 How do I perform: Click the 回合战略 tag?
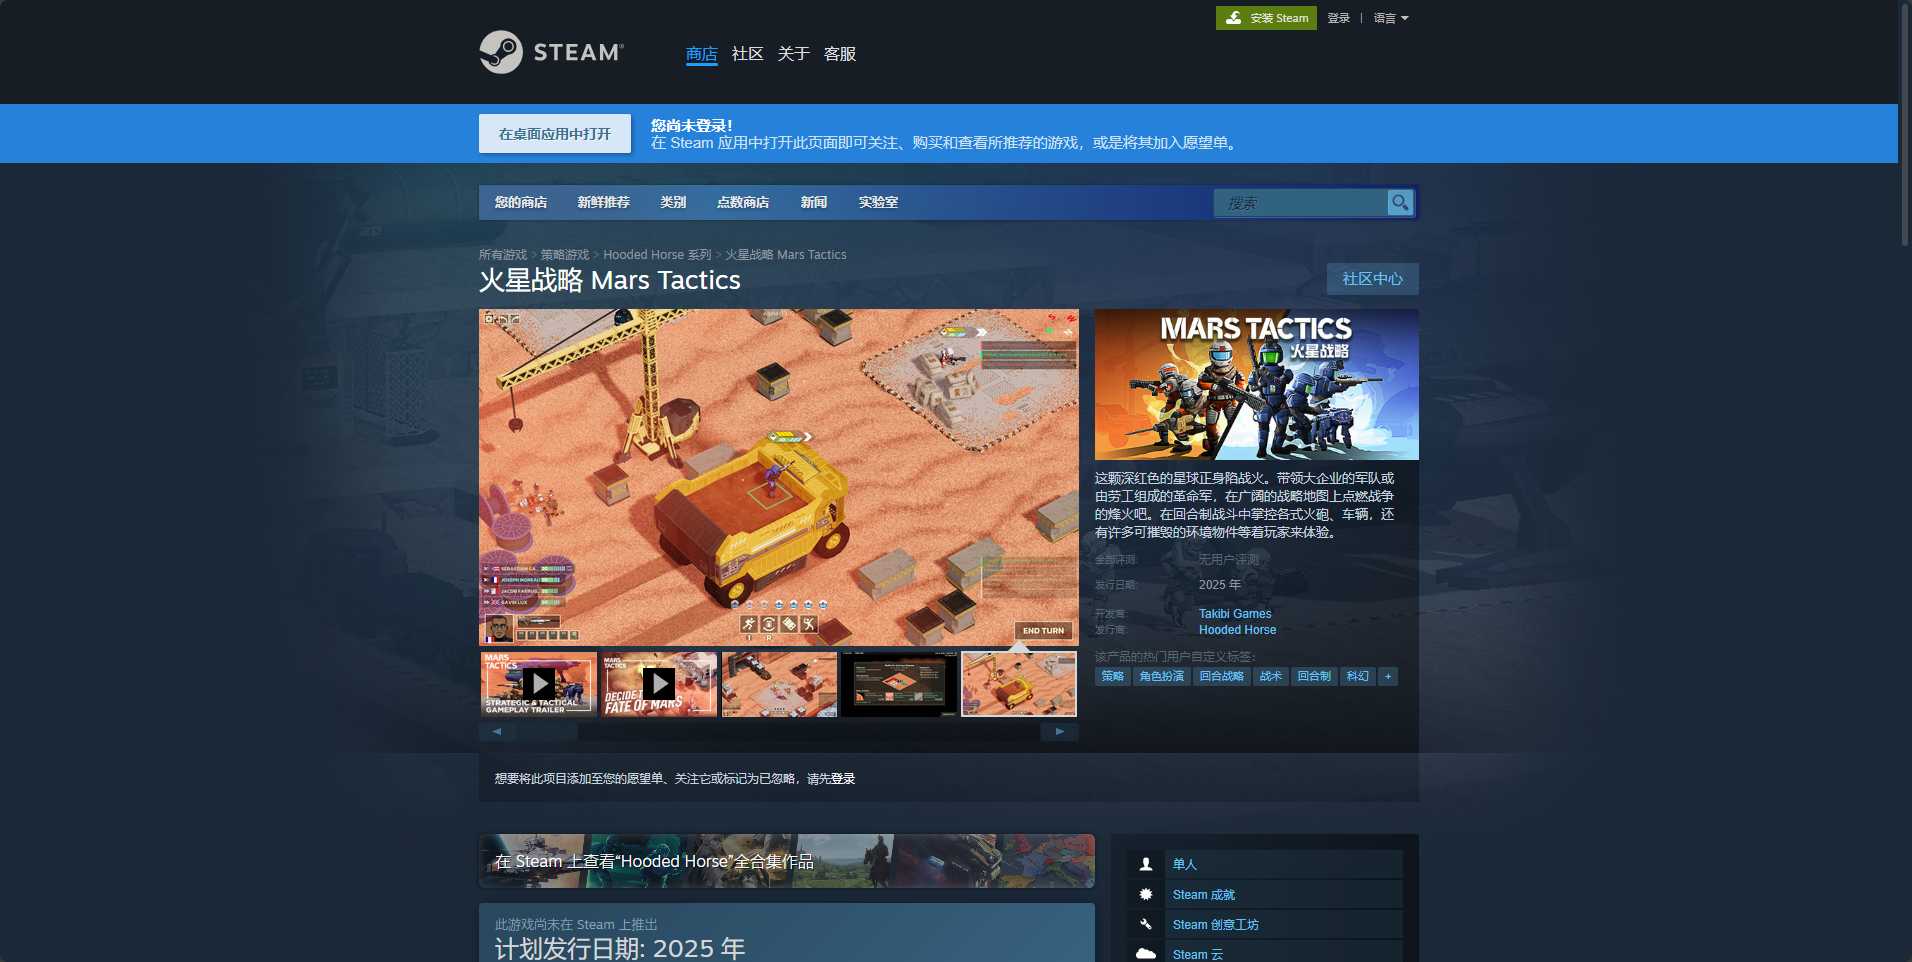coord(1222,677)
